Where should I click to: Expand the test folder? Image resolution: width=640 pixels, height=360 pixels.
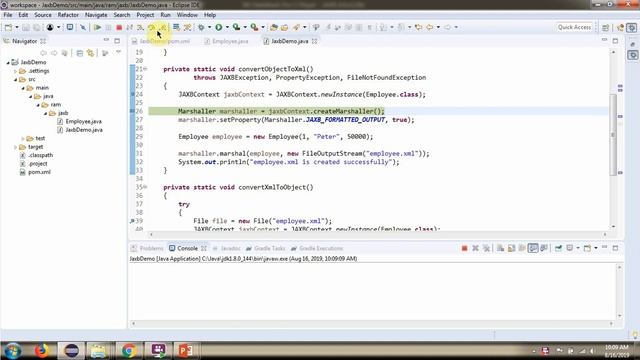point(23,138)
